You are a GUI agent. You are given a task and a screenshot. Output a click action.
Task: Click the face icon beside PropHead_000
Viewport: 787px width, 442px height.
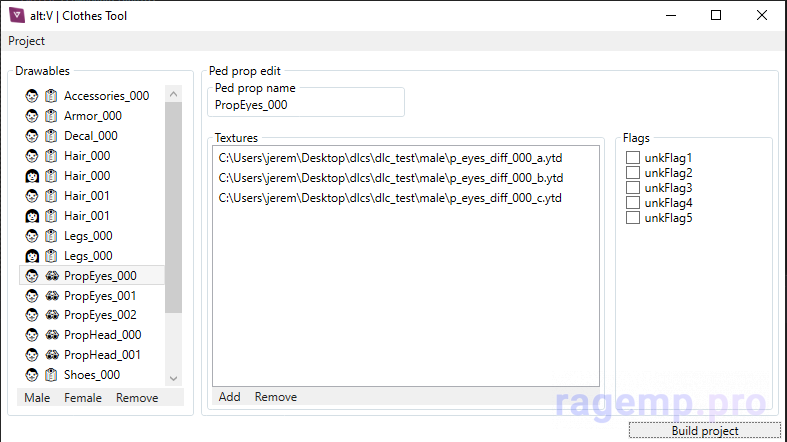point(32,335)
